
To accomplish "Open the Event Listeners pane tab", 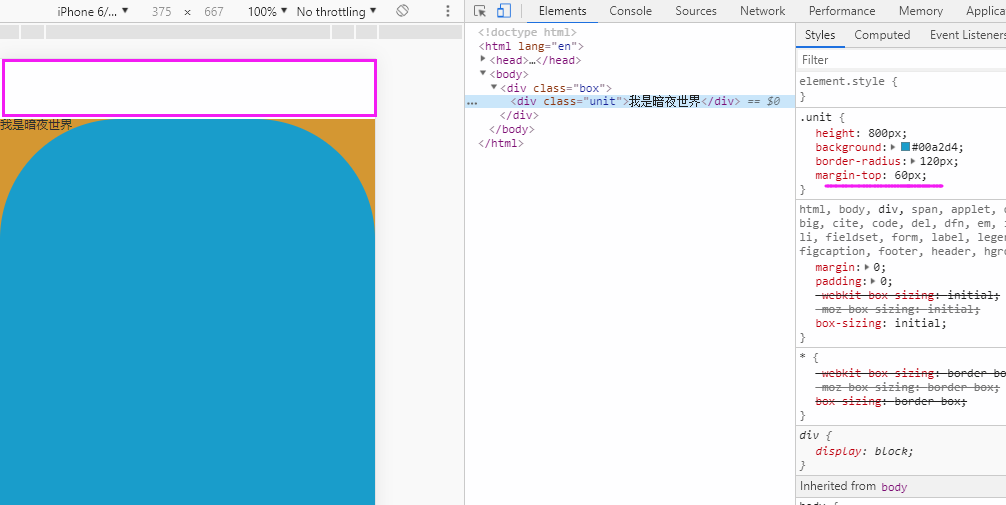I will (968, 35).
